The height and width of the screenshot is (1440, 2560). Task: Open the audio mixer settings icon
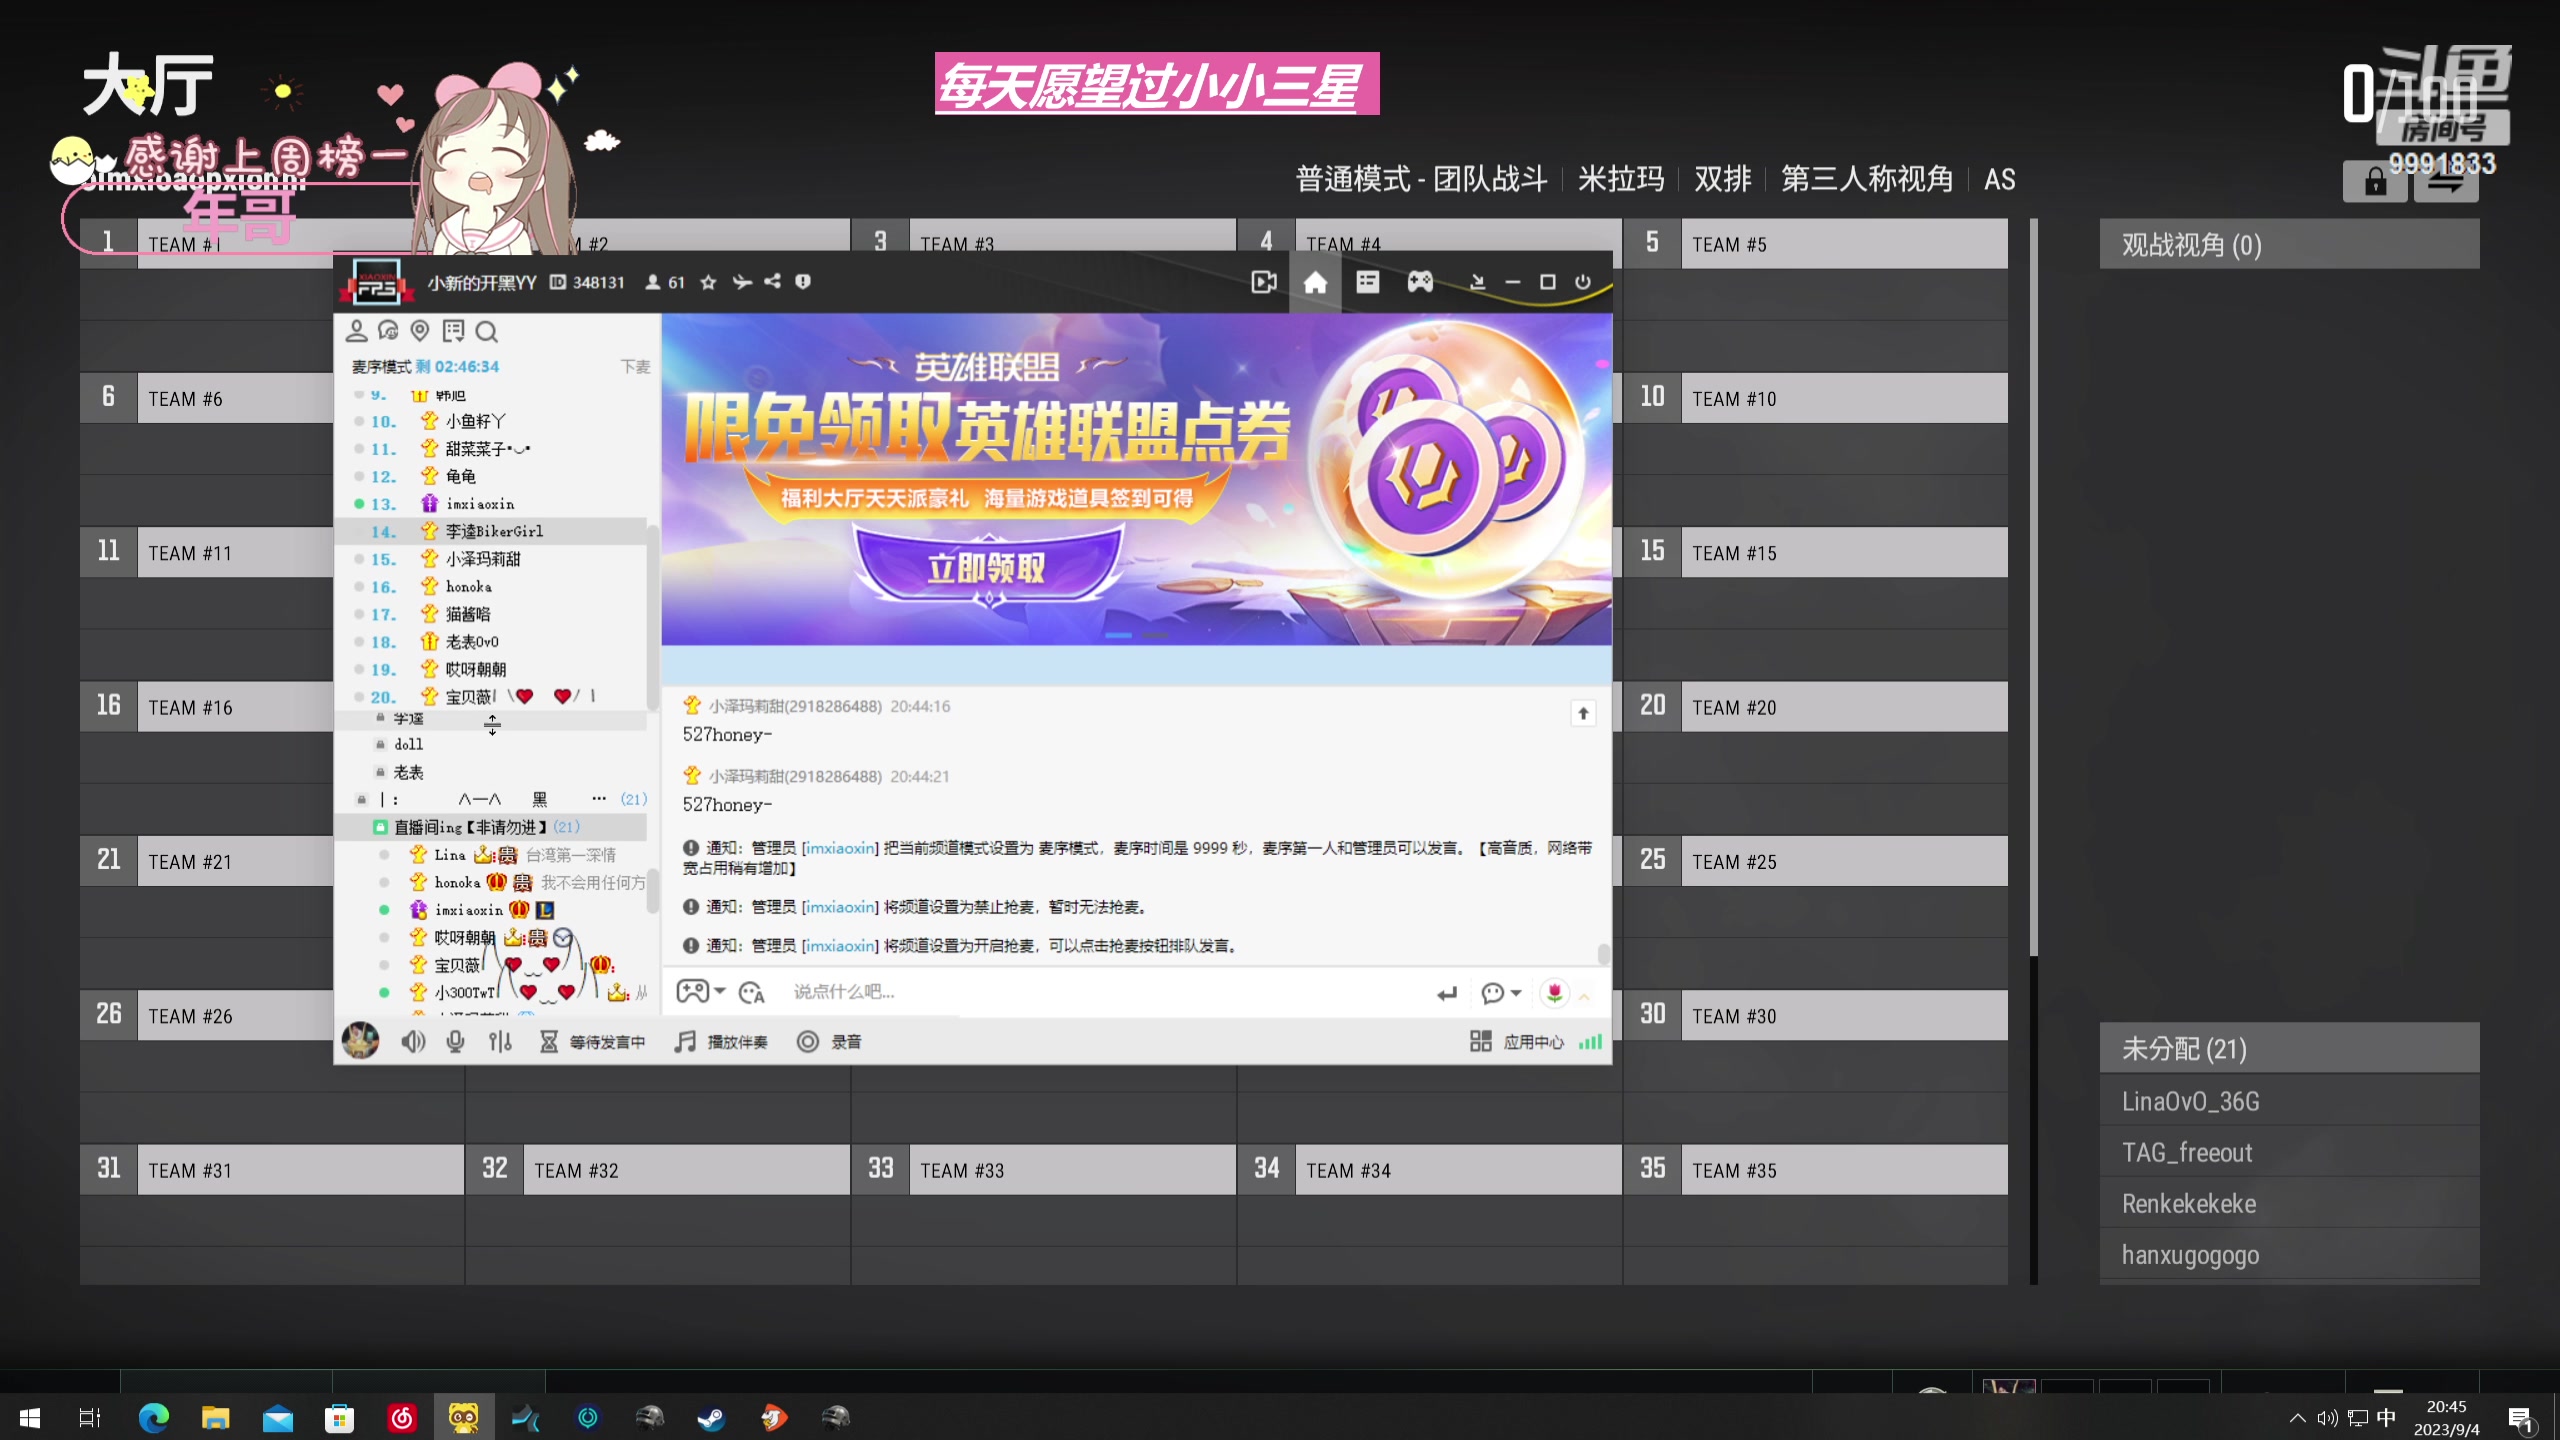(x=500, y=1042)
